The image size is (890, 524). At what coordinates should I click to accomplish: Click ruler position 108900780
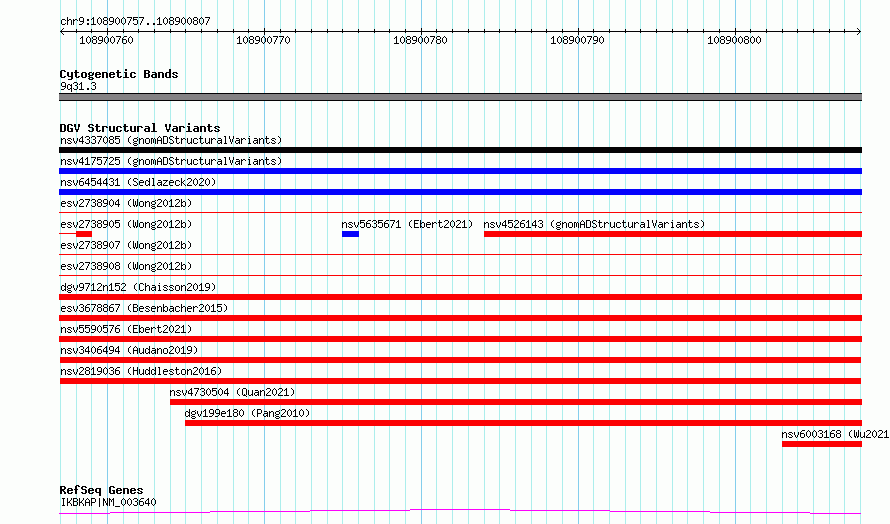point(421,40)
